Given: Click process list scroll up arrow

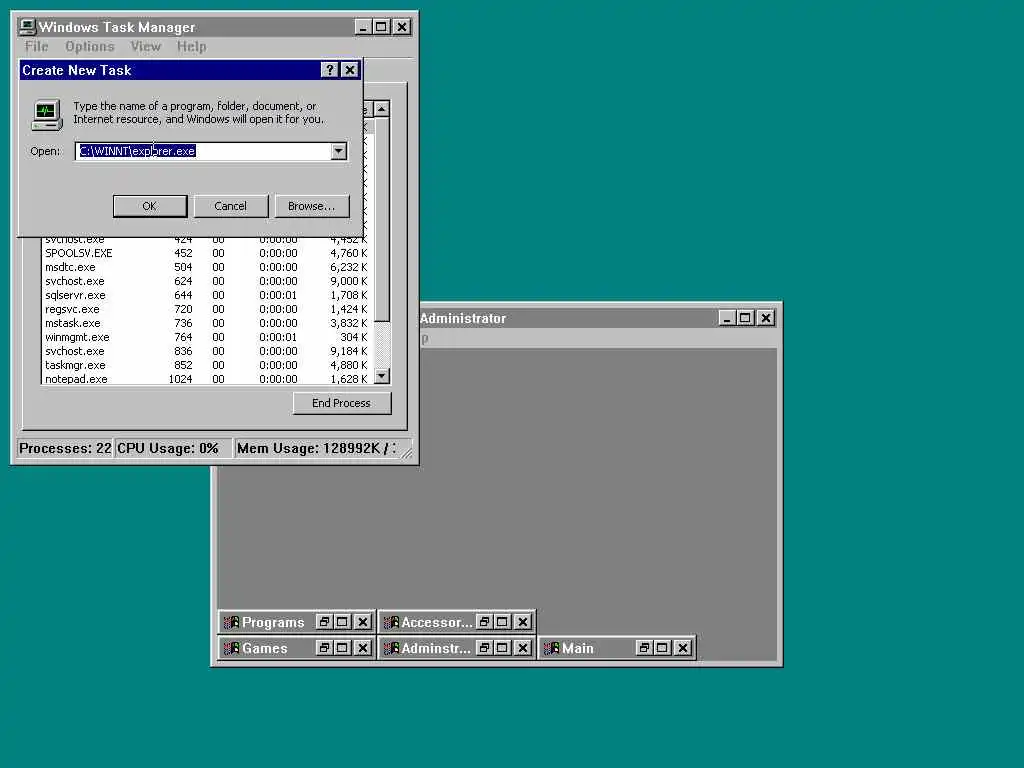Looking at the screenshot, I should pyautogui.click(x=382, y=108).
